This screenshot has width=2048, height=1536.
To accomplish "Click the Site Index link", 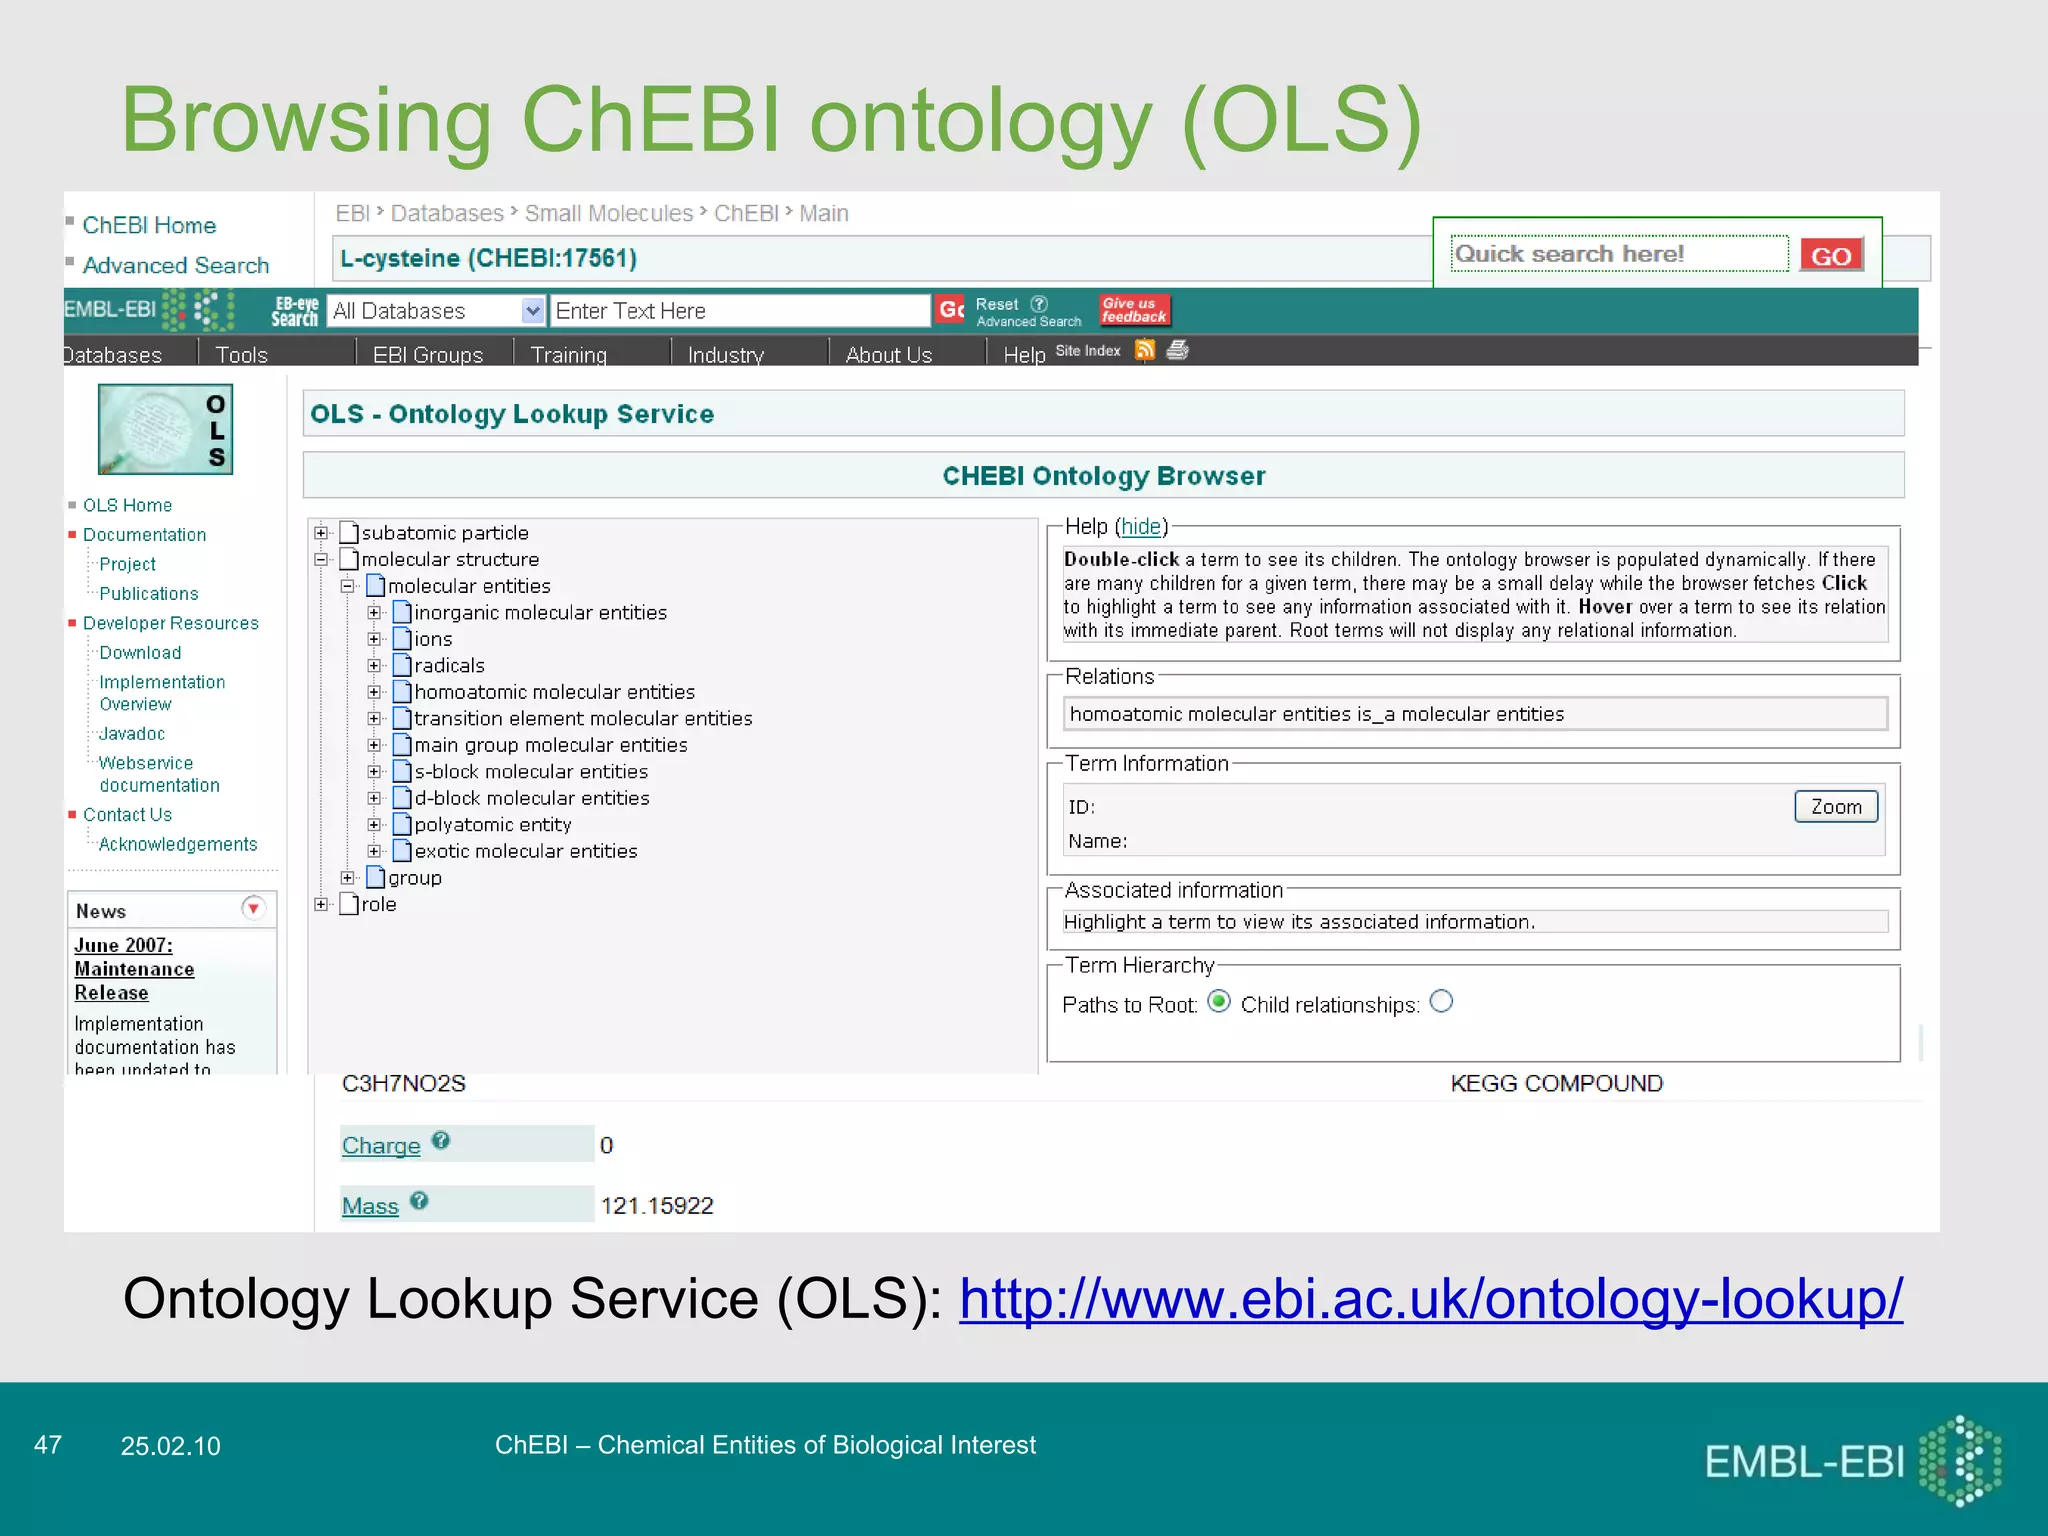I will (x=1088, y=351).
